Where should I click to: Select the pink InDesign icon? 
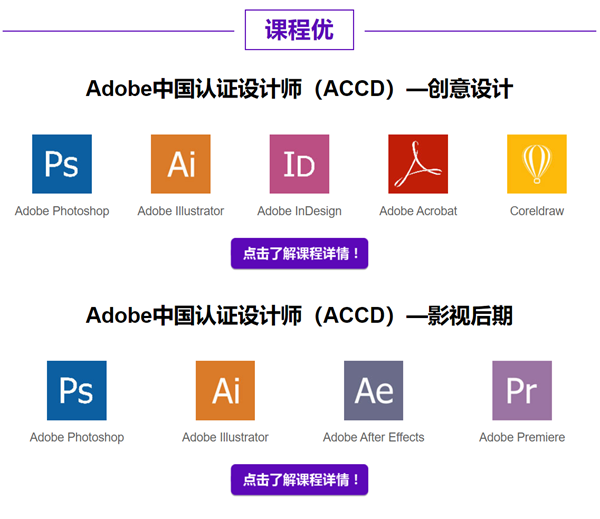pos(299,164)
